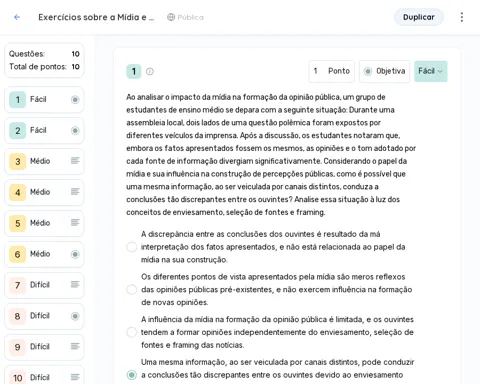Select answer starting 'A influência da mídia'
The width and height of the screenshot is (480, 384).
tap(132, 332)
